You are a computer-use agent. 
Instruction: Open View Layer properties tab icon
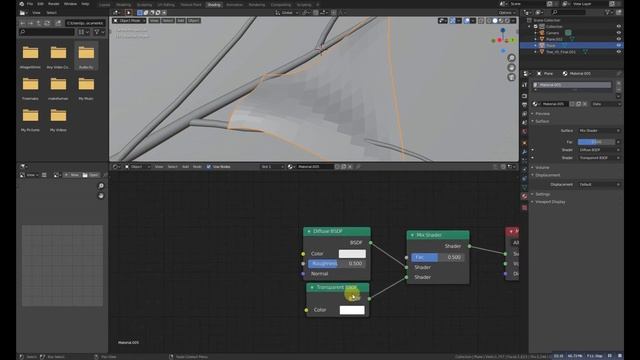point(524,114)
